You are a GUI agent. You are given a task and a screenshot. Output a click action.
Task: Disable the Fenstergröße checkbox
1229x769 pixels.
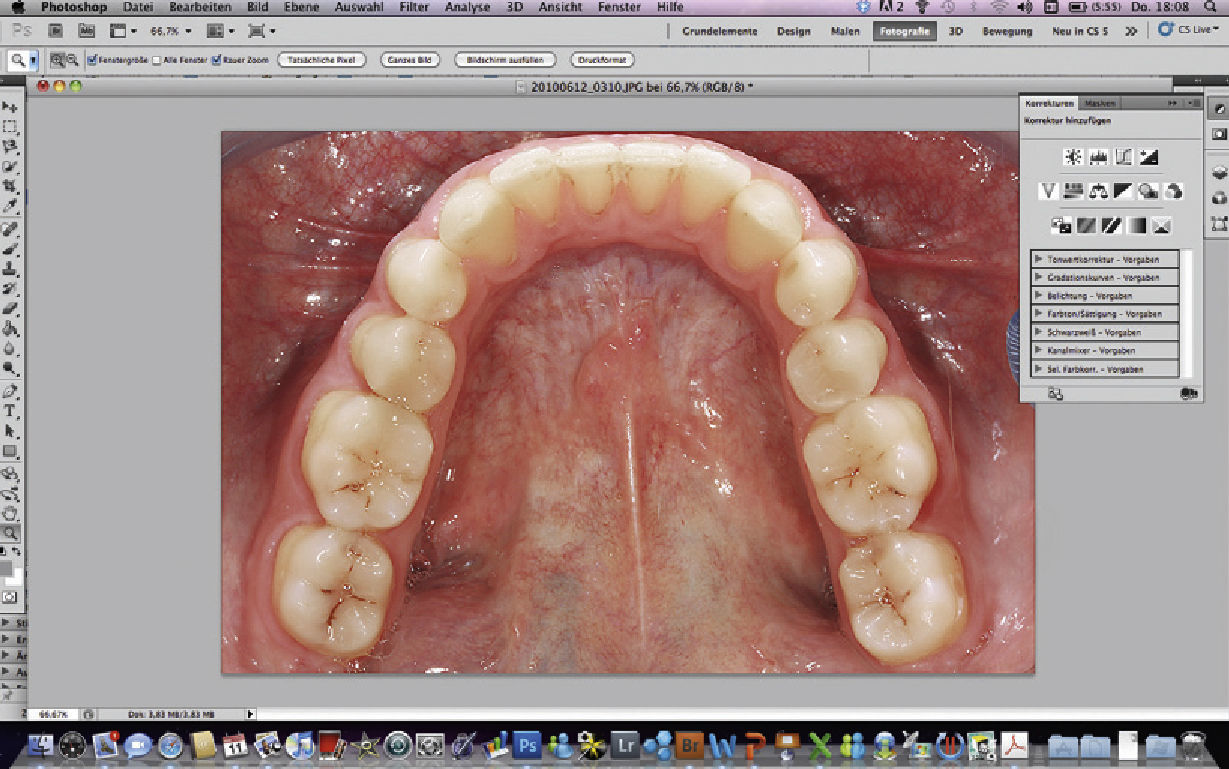click(x=92, y=60)
